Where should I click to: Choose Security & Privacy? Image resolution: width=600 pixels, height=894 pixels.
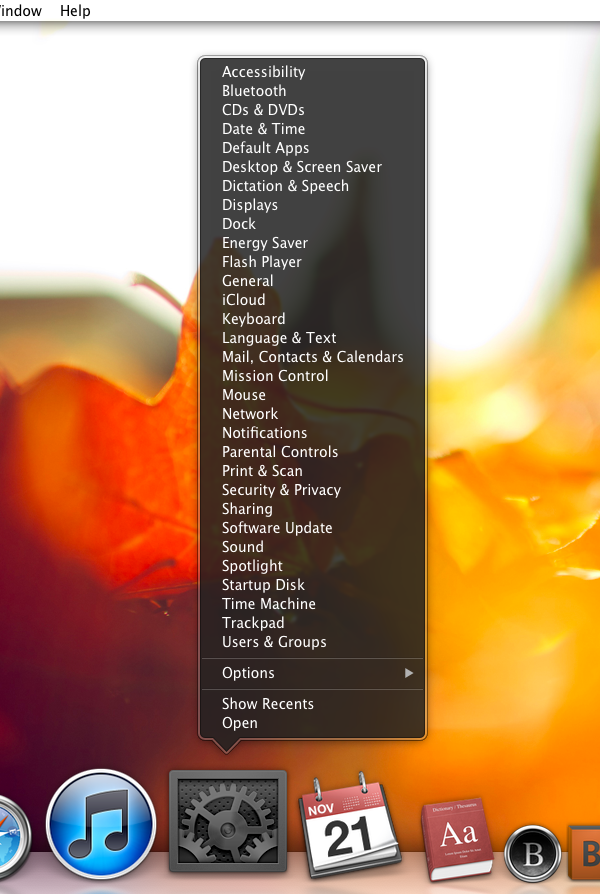click(x=281, y=490)
